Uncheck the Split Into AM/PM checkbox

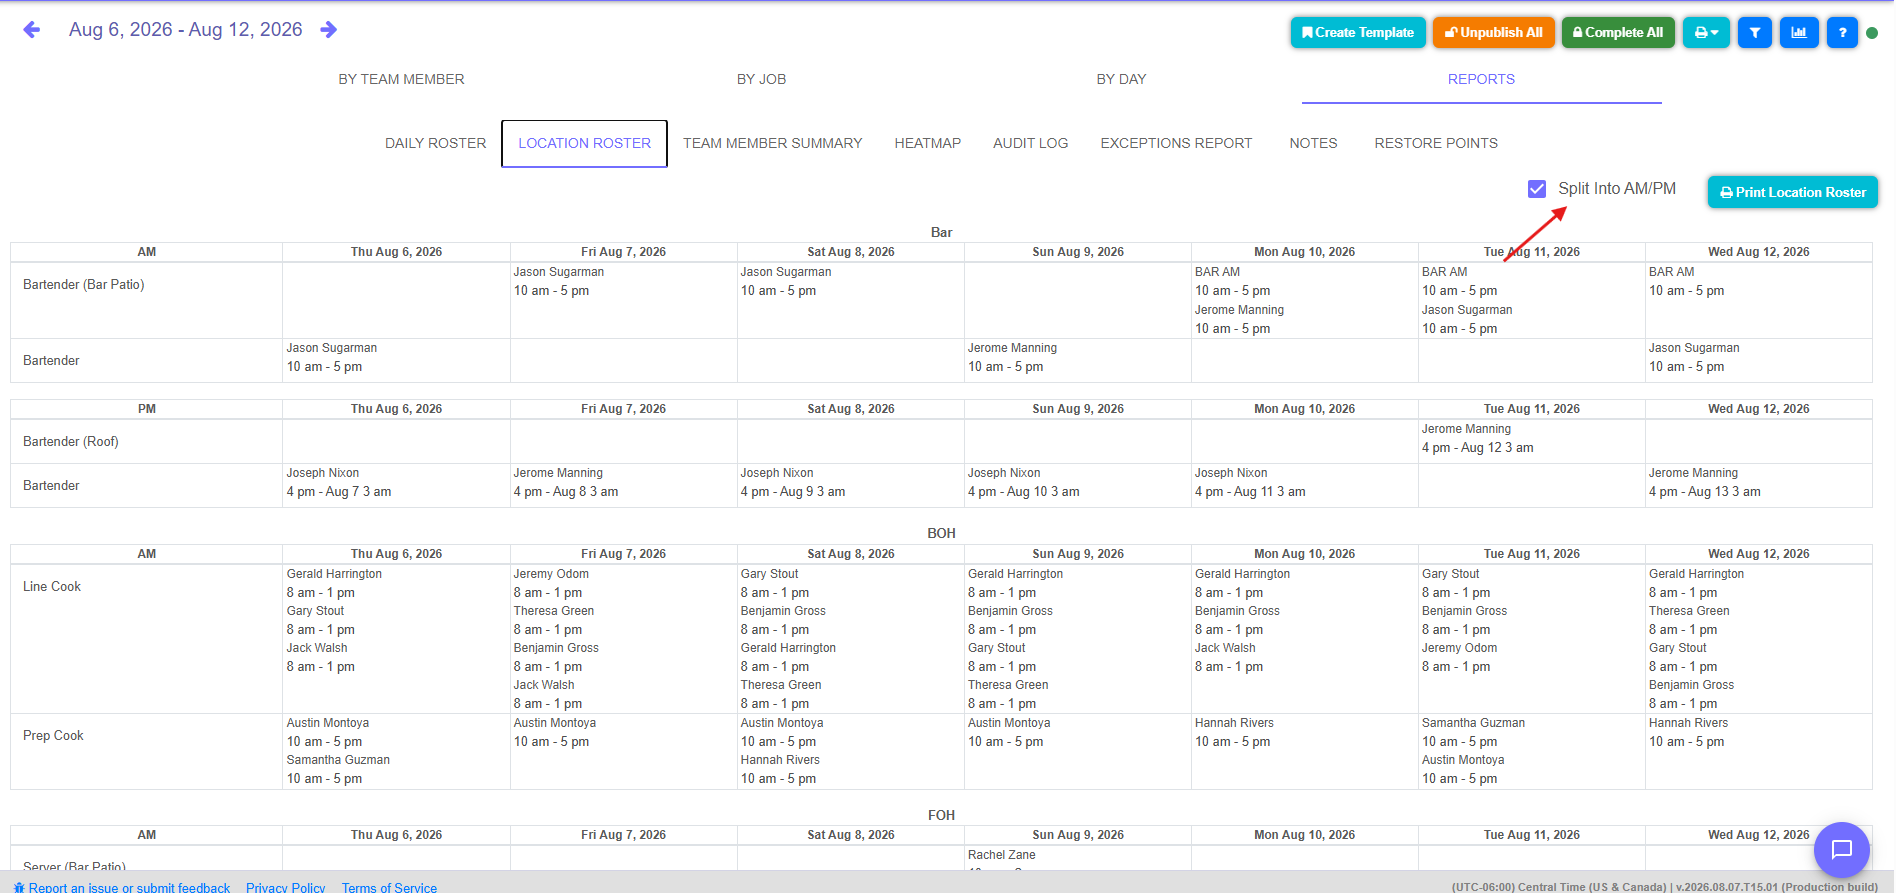[x=1537, y=188]
